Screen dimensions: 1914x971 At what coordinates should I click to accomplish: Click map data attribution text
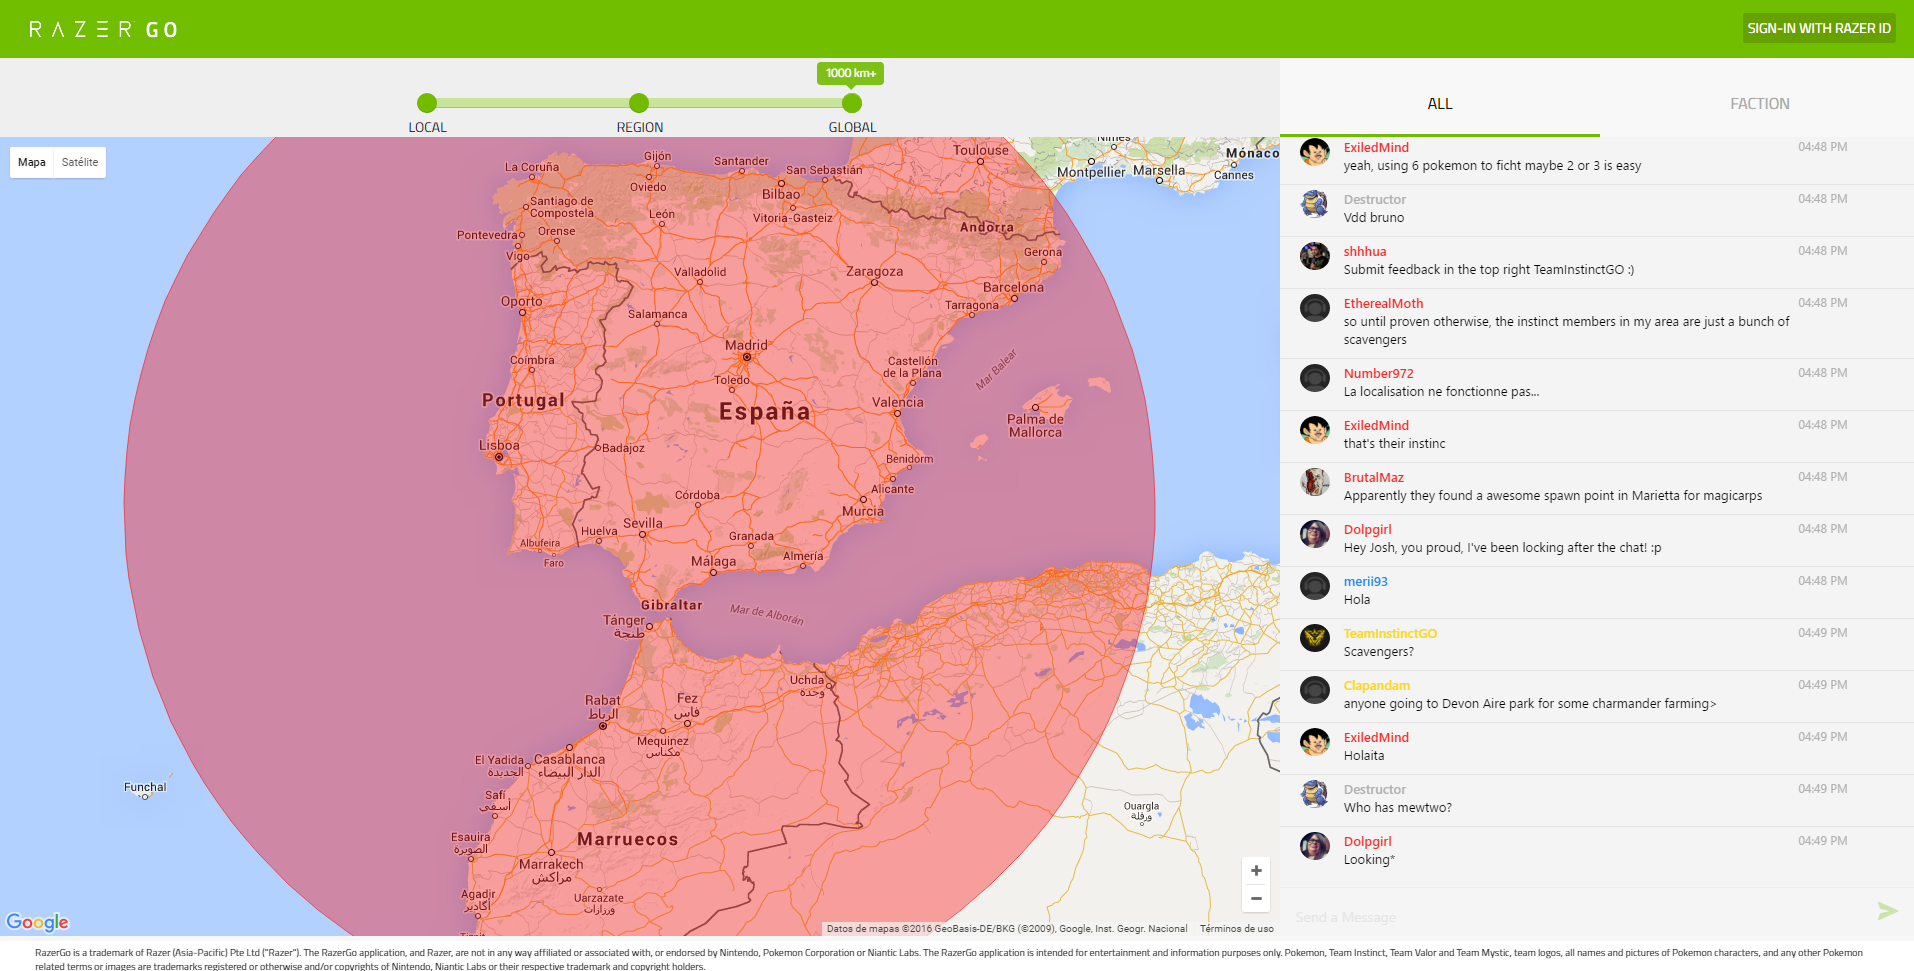(x=1007, y=929)
